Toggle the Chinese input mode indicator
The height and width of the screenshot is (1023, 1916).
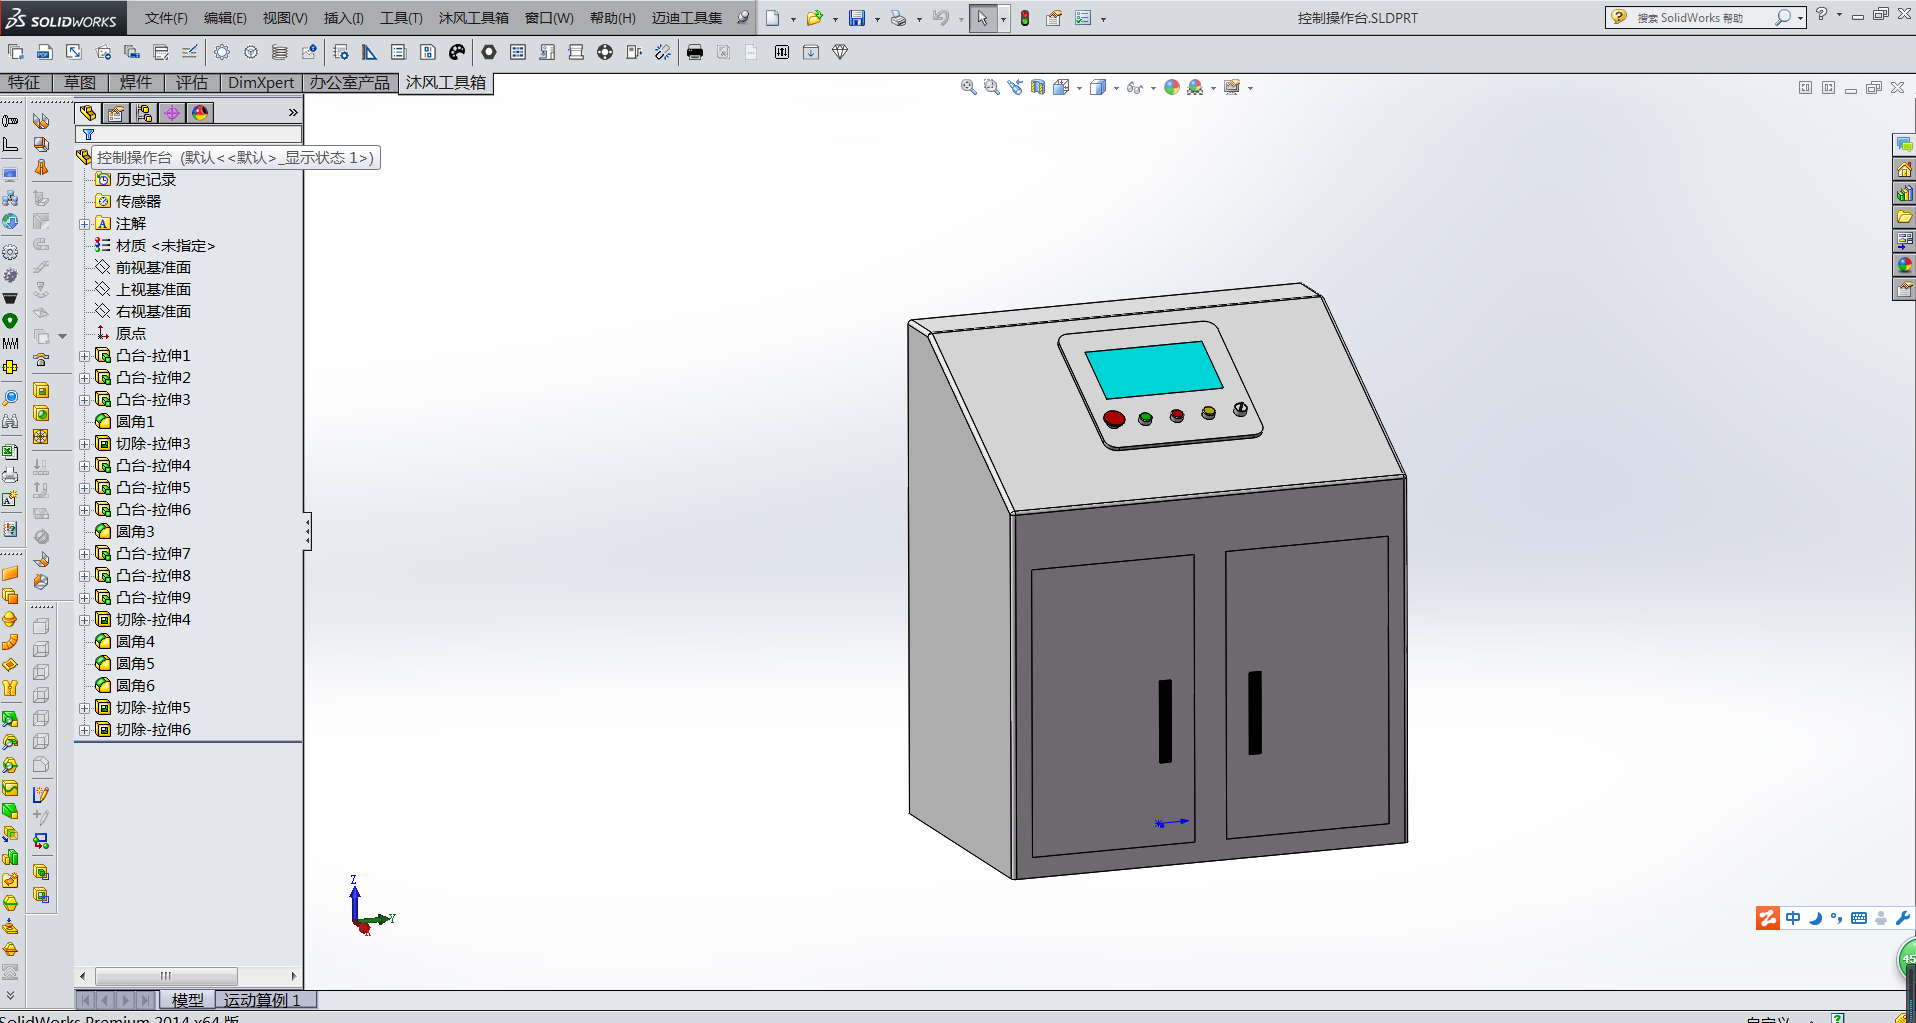1793,918
